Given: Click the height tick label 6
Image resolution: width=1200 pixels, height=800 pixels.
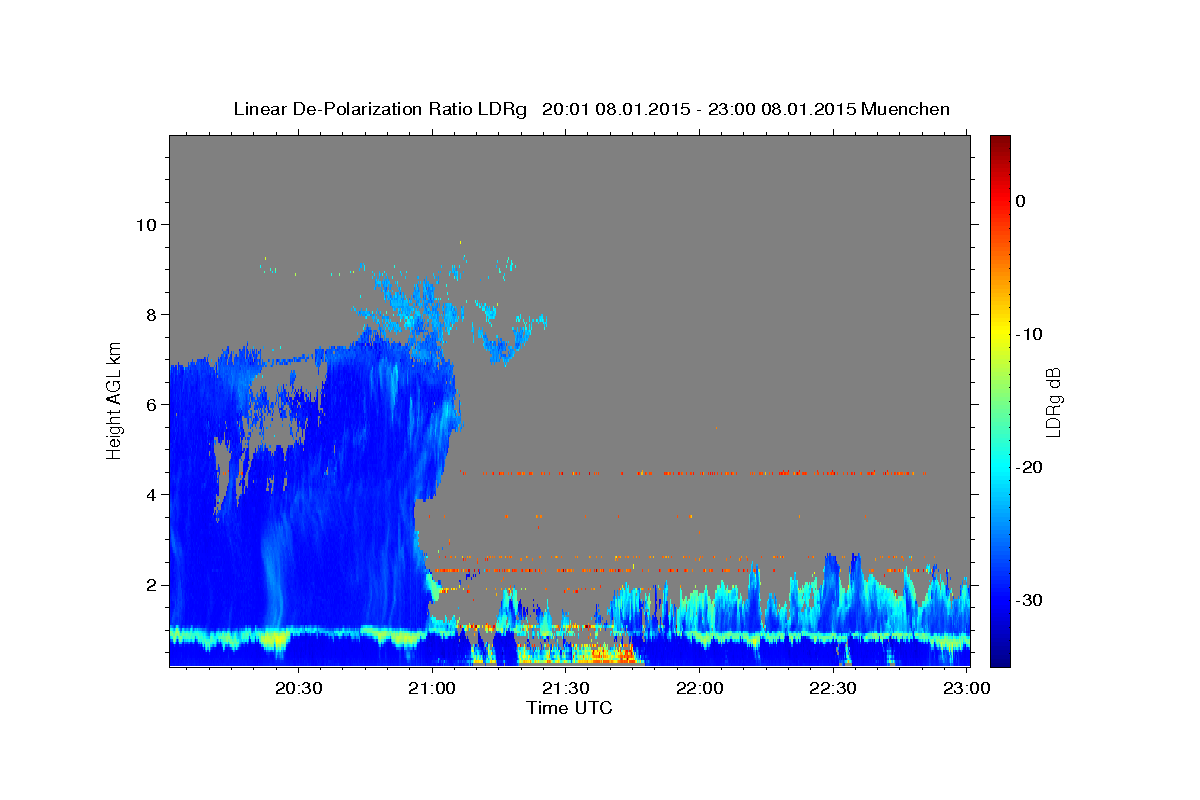Looking at the screenshot, I should click(151, 404).
